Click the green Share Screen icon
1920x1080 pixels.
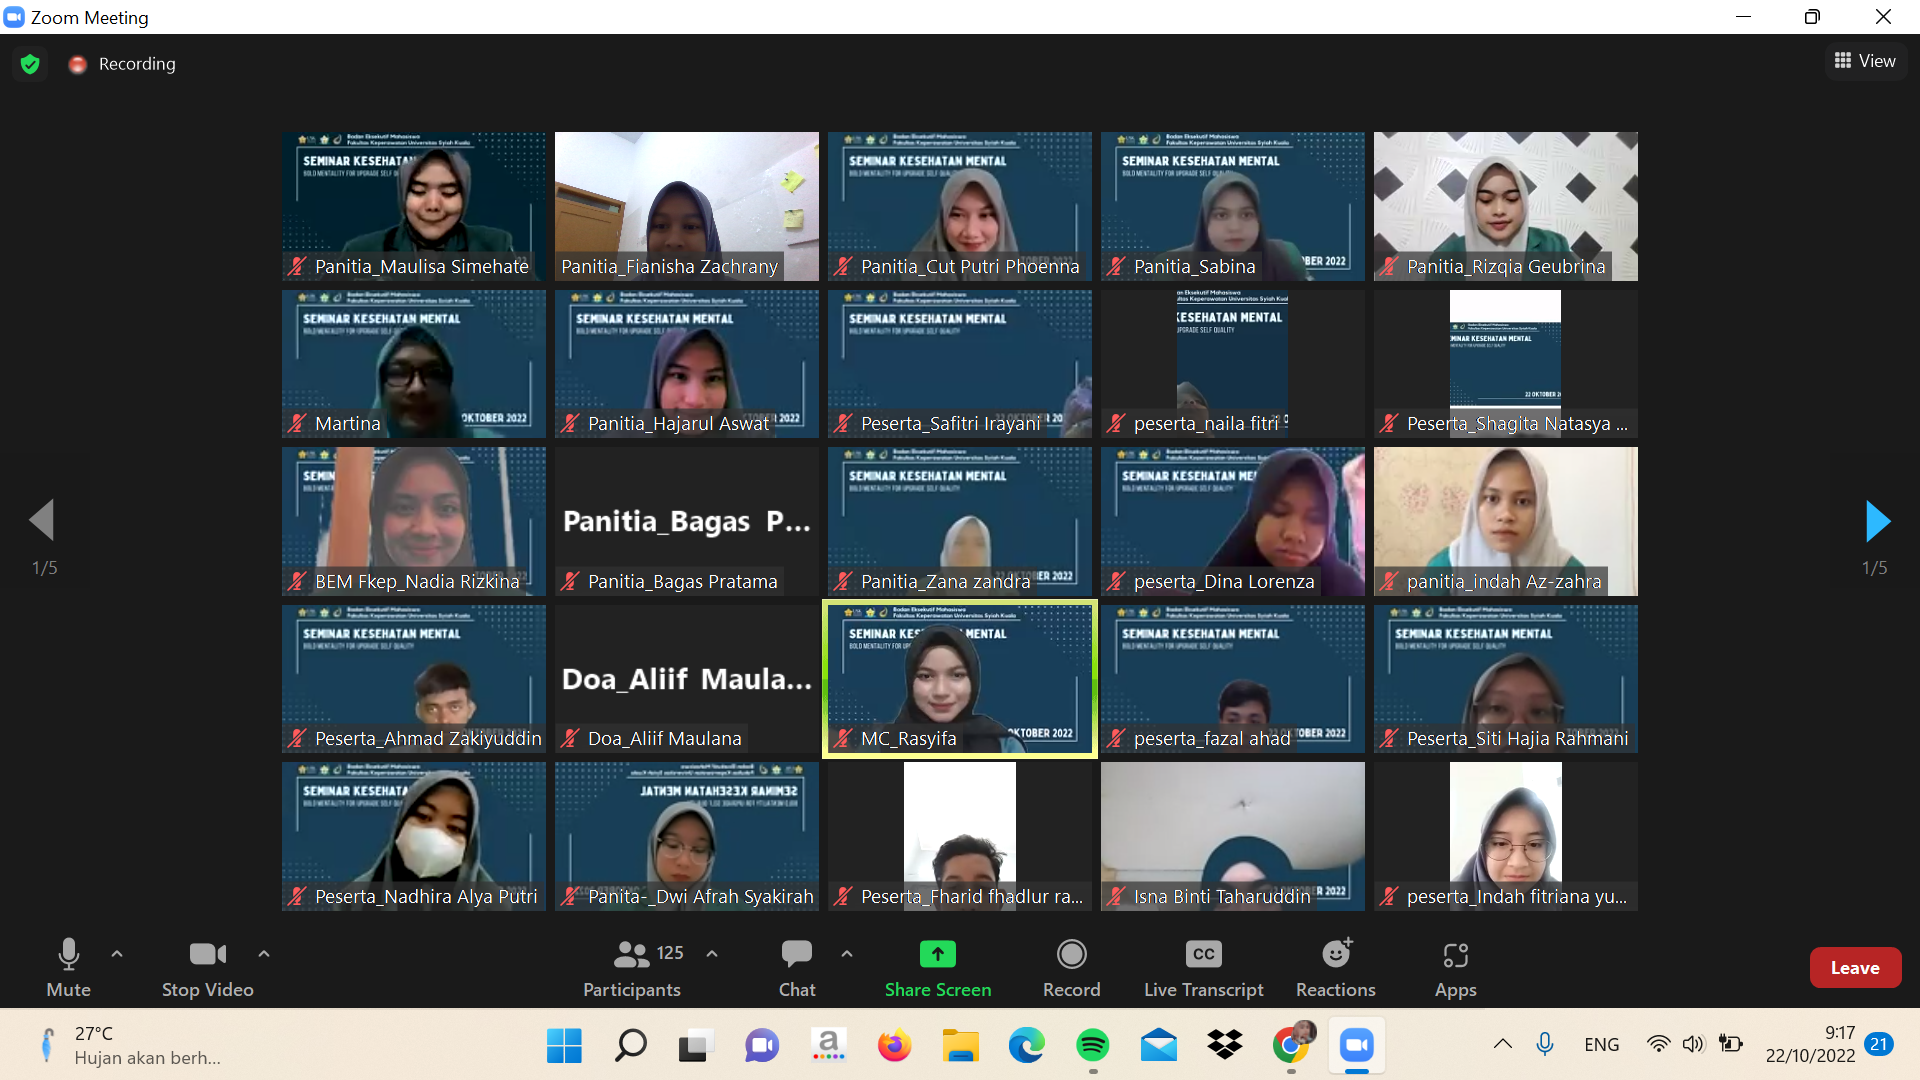937,955
